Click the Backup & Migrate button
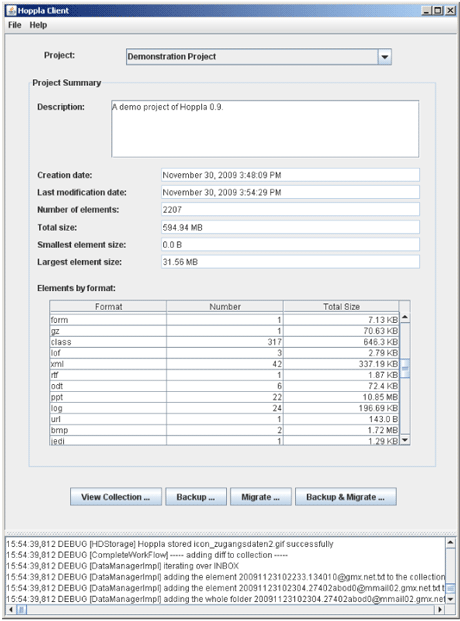Image resolution: width=460 pixels, height=621 pixels. pyautogui.click(x=345, y=497)
